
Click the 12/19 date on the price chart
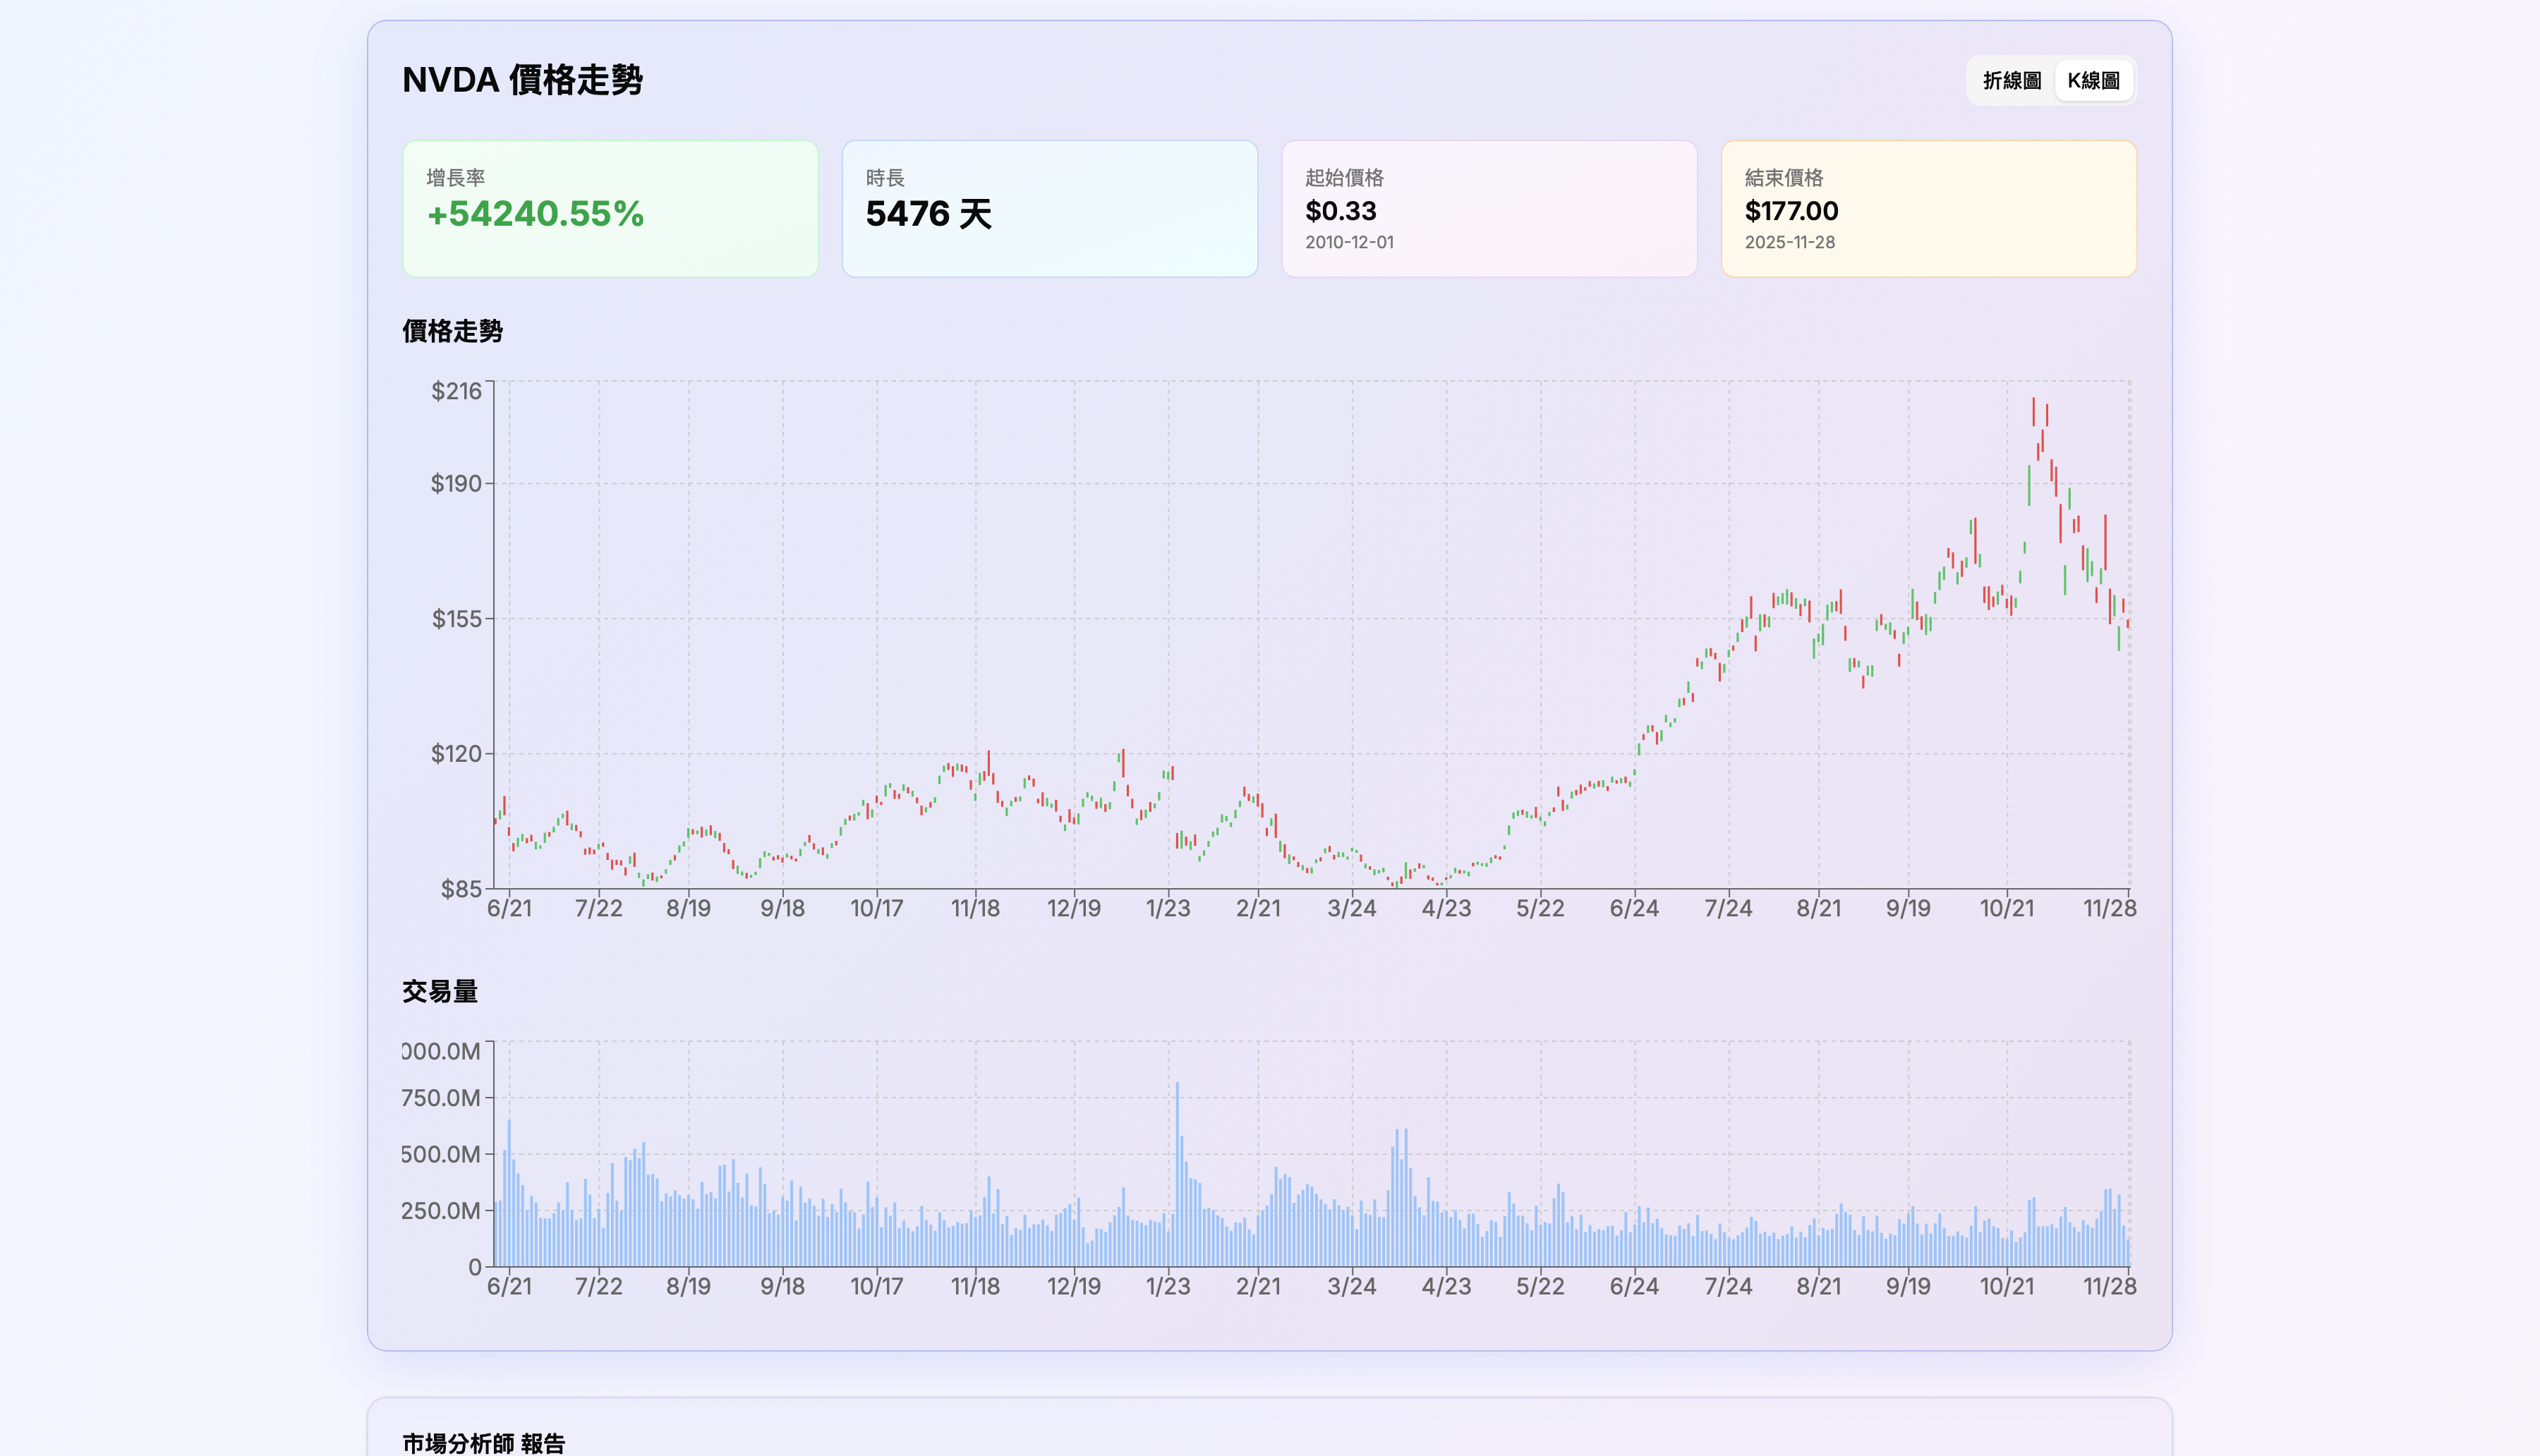pos(1074,908)
